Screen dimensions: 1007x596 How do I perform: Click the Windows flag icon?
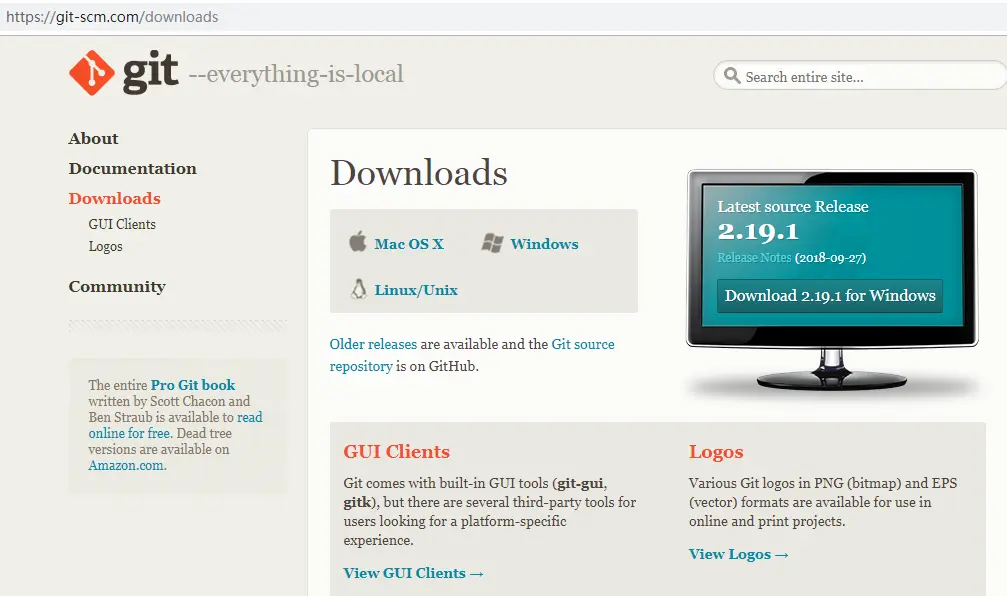click(x=493, y=243)
